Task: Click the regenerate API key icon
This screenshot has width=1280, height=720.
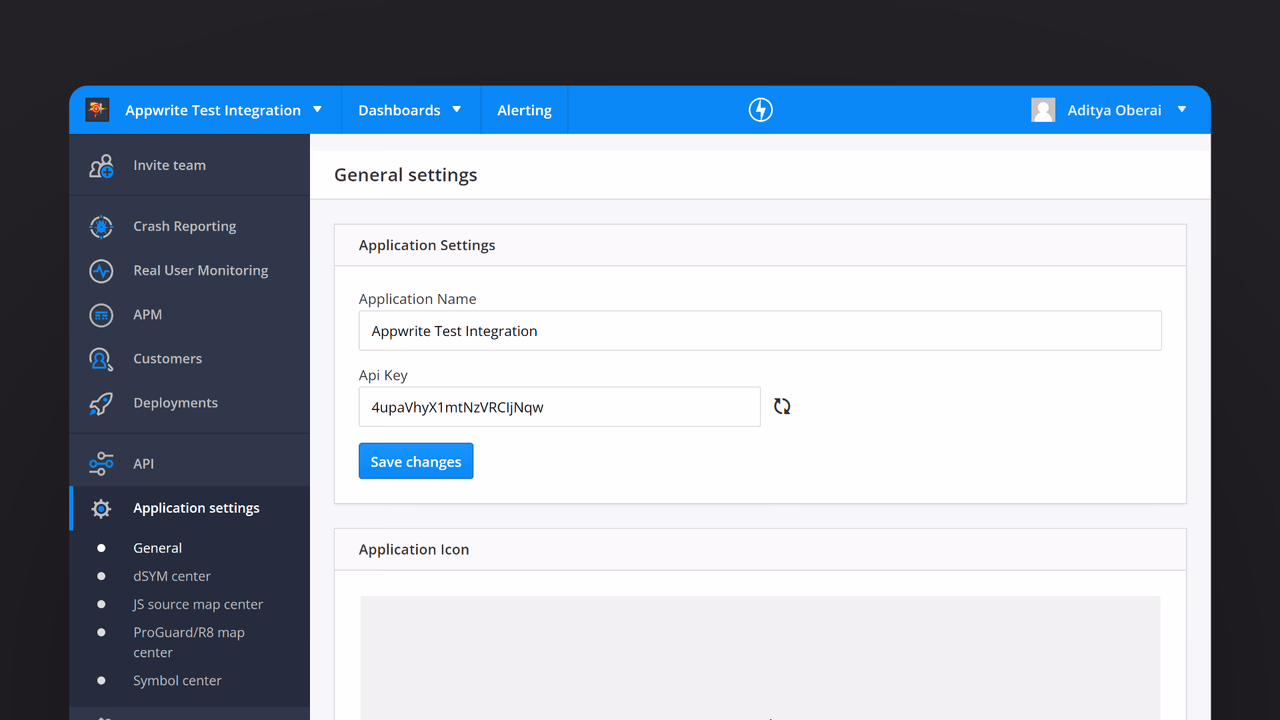Action: 782,406
